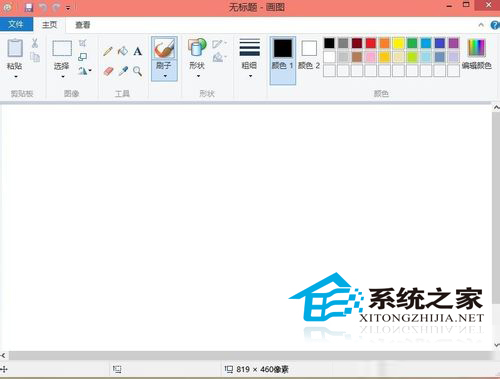500x379 pixels.
Task: Open the line Size thickness icon
Action: coord(250,47)
